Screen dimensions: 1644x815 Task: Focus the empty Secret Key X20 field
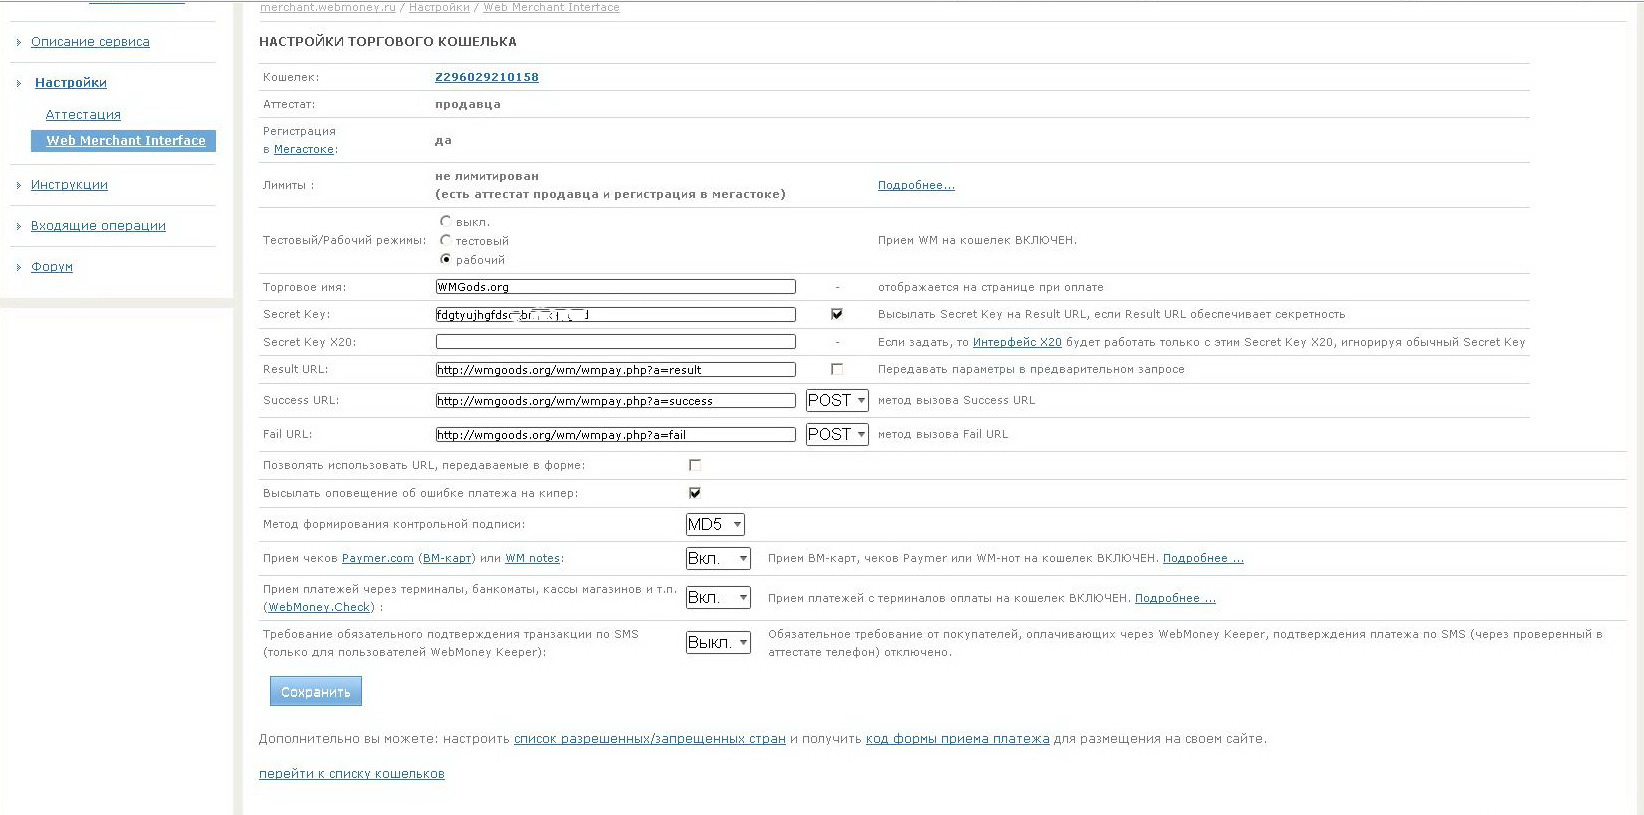[x=615, y=342]
